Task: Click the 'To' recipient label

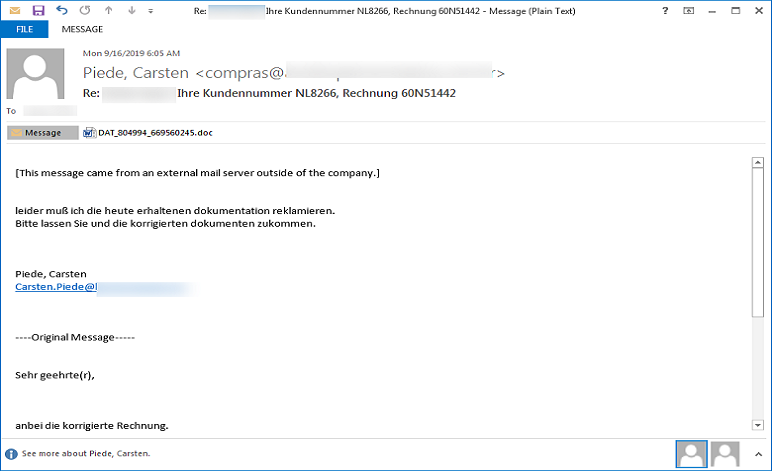Action: coord(11,111)
